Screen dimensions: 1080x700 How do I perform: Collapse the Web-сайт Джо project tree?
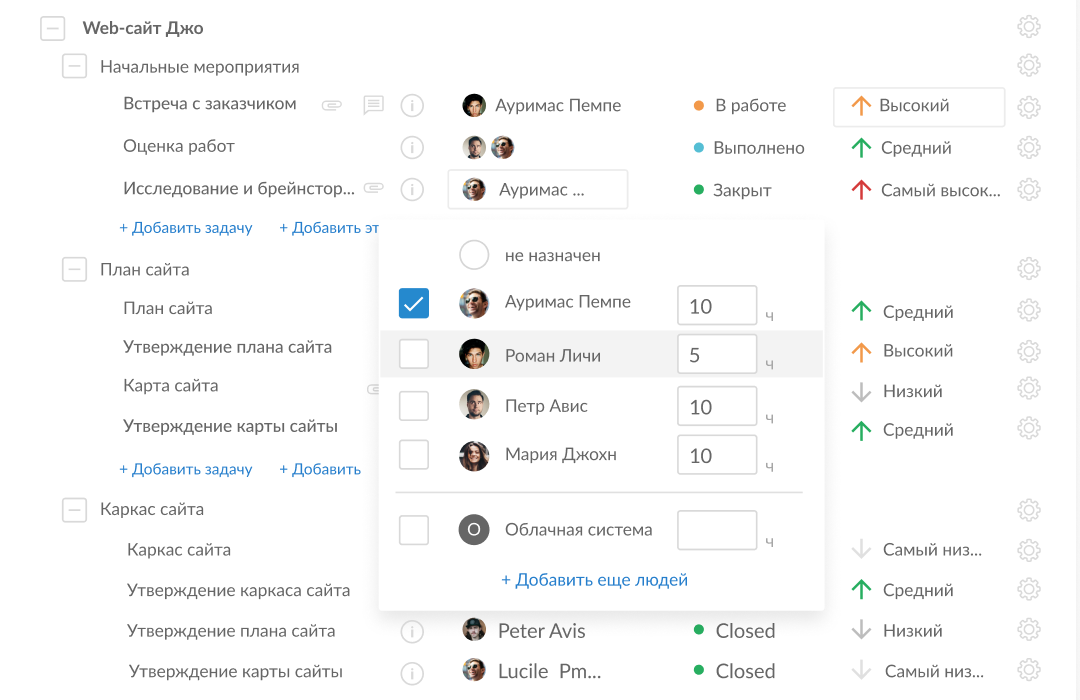[53, 29]
